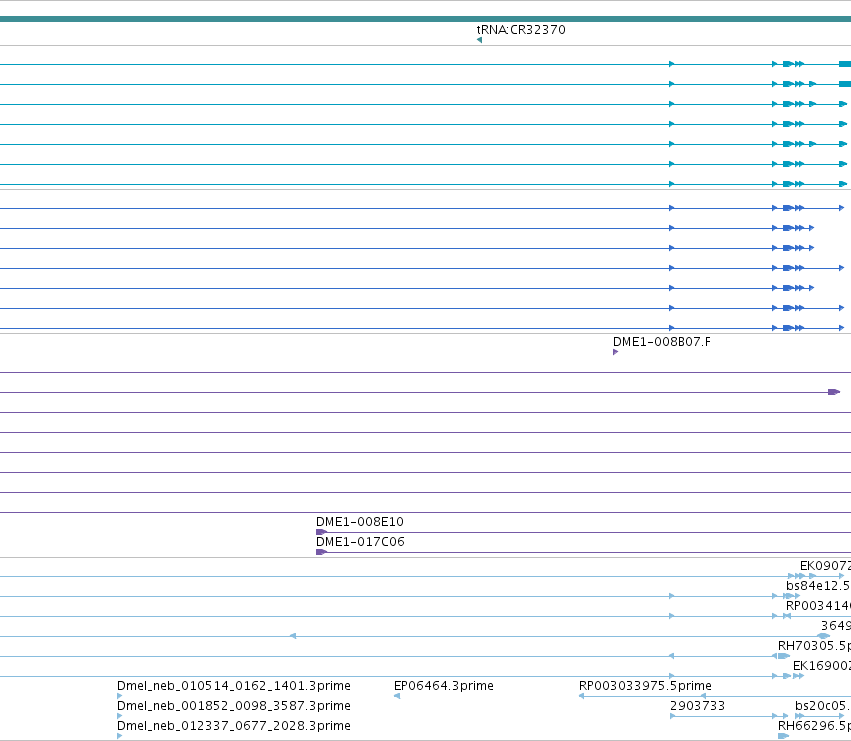
Task: Select the left-pointing arrow under EP06464.3prime
Action: (397, 696)
